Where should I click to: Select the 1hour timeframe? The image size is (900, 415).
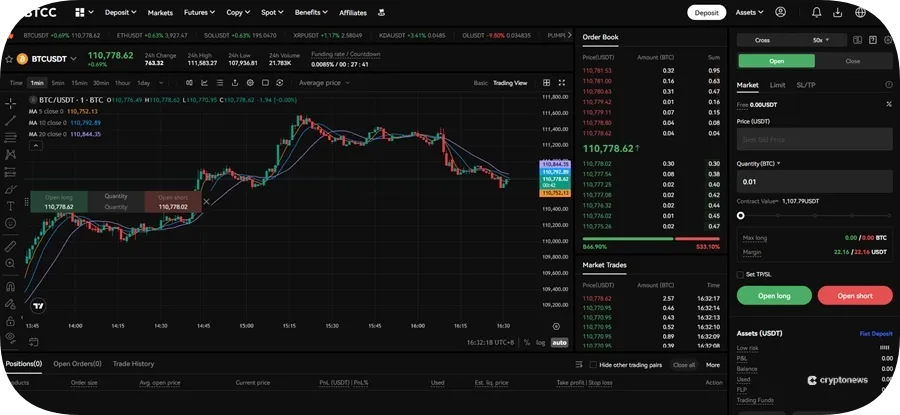coord(122,83)
